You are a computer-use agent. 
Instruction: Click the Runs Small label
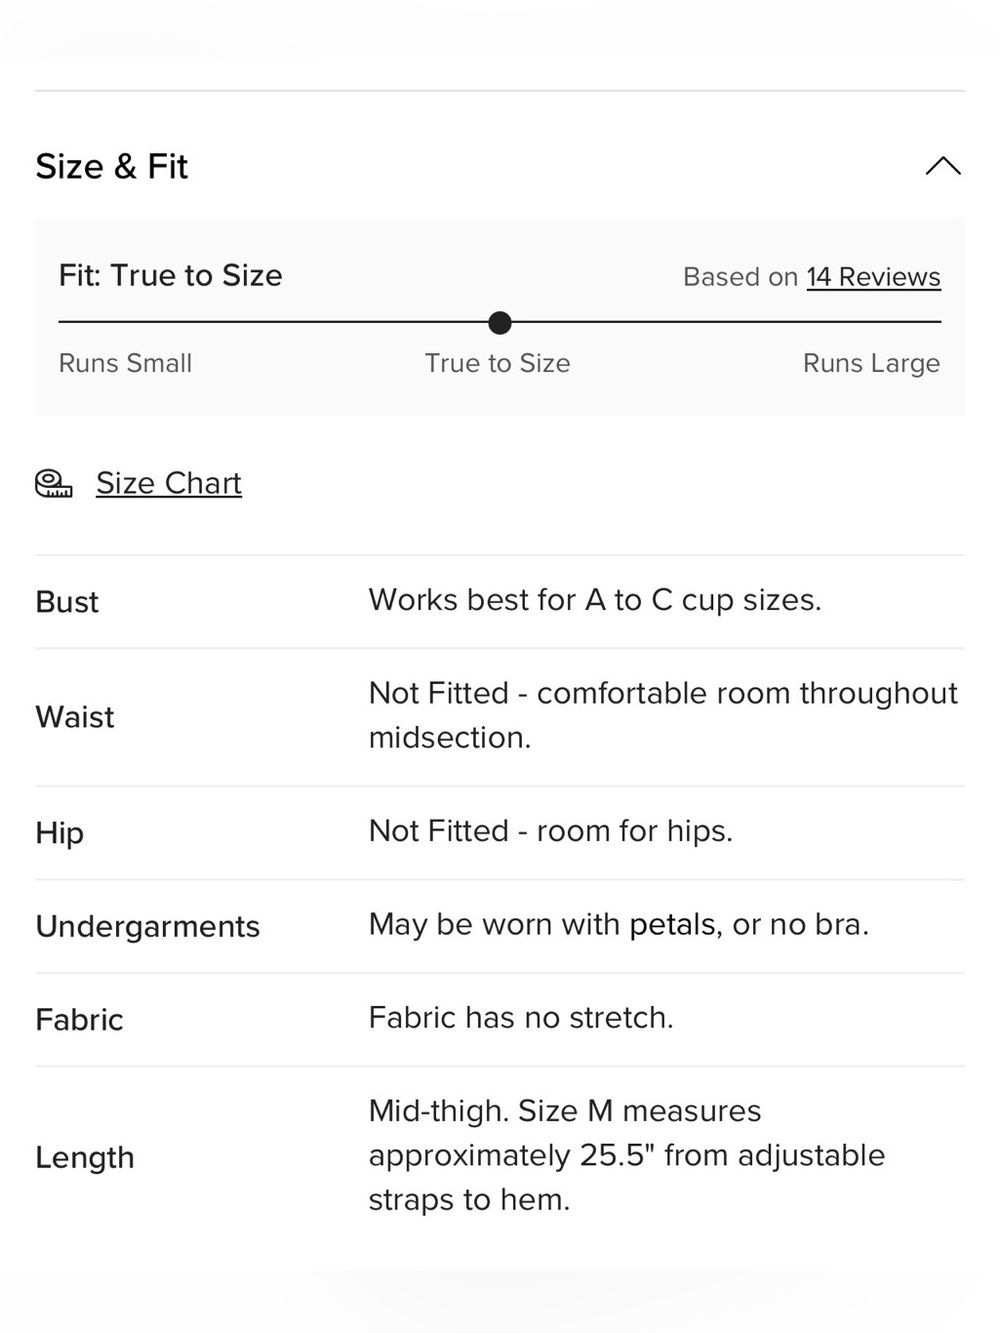(125, 363)
